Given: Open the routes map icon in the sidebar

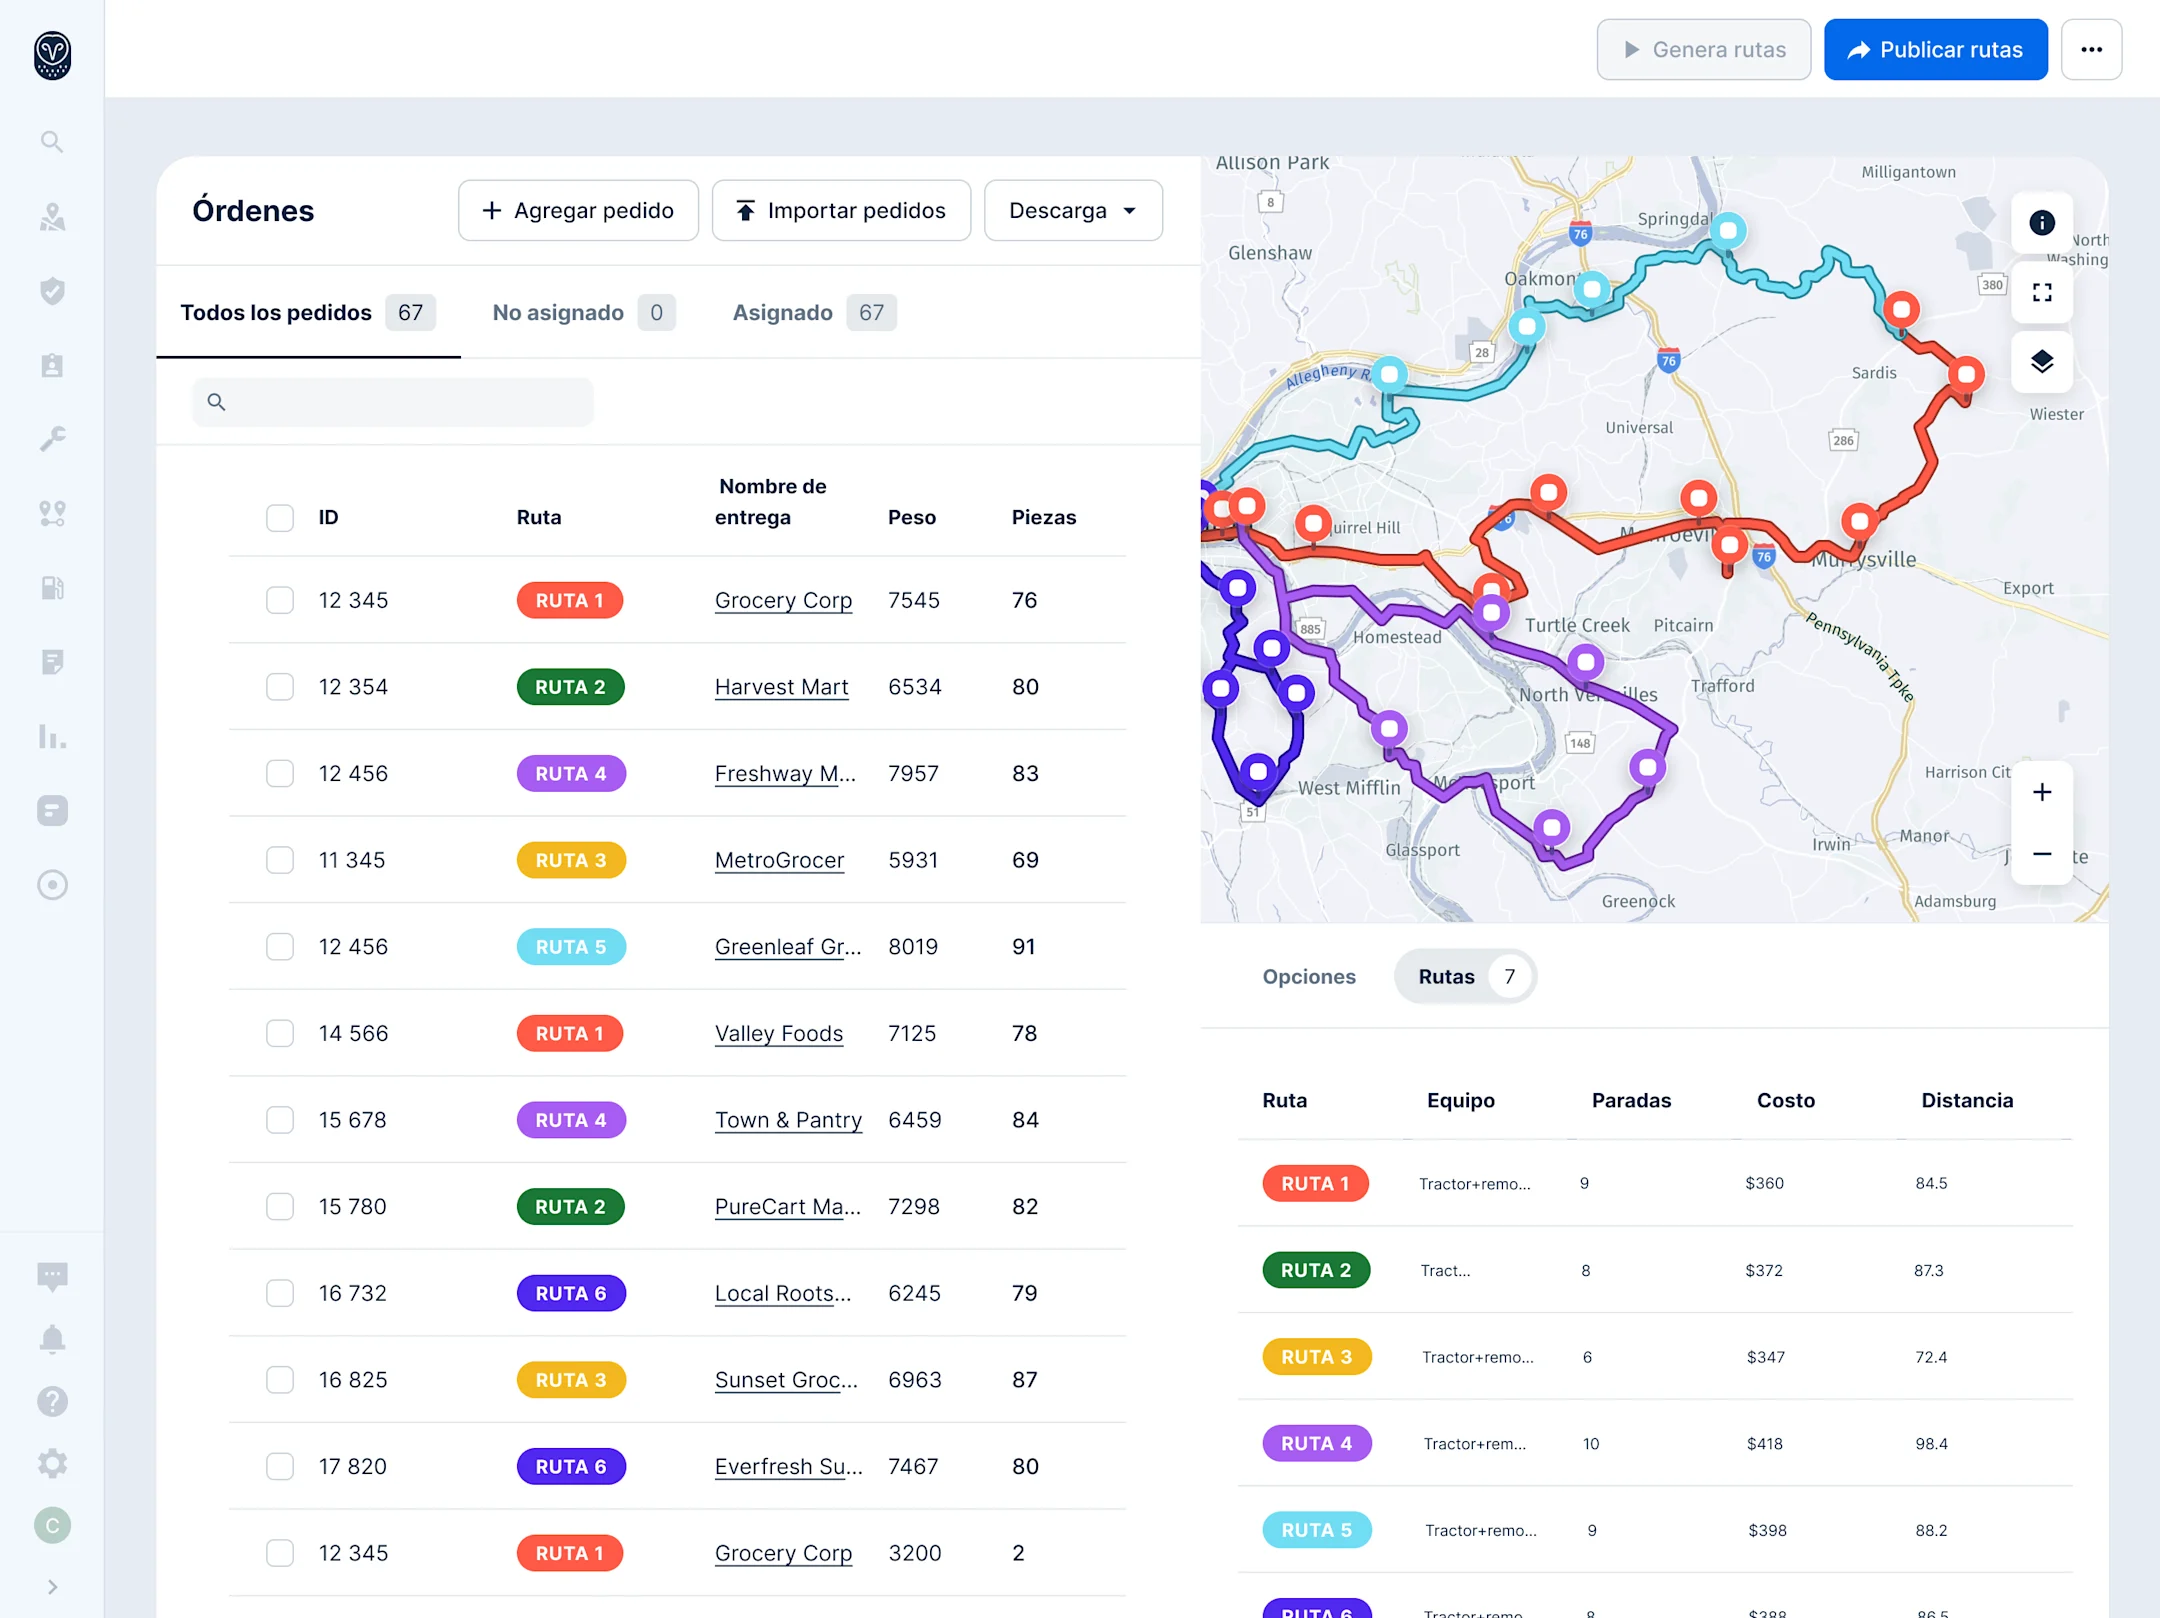Looking at the screenshot, I should point(52,217).
